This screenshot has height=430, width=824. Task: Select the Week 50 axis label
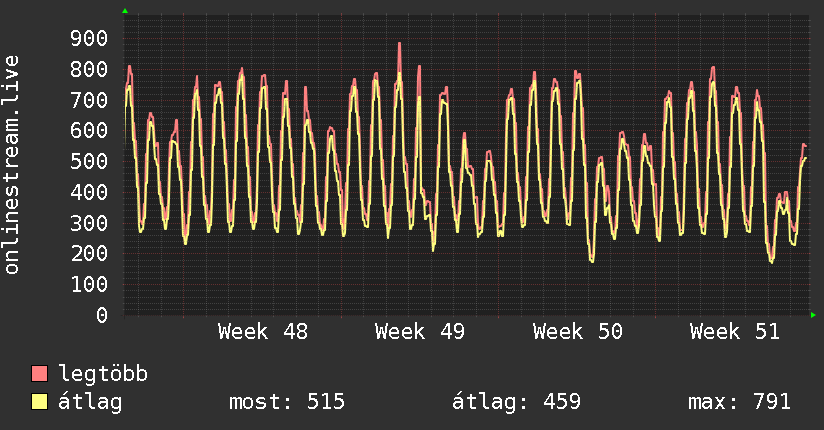(578, 332)
